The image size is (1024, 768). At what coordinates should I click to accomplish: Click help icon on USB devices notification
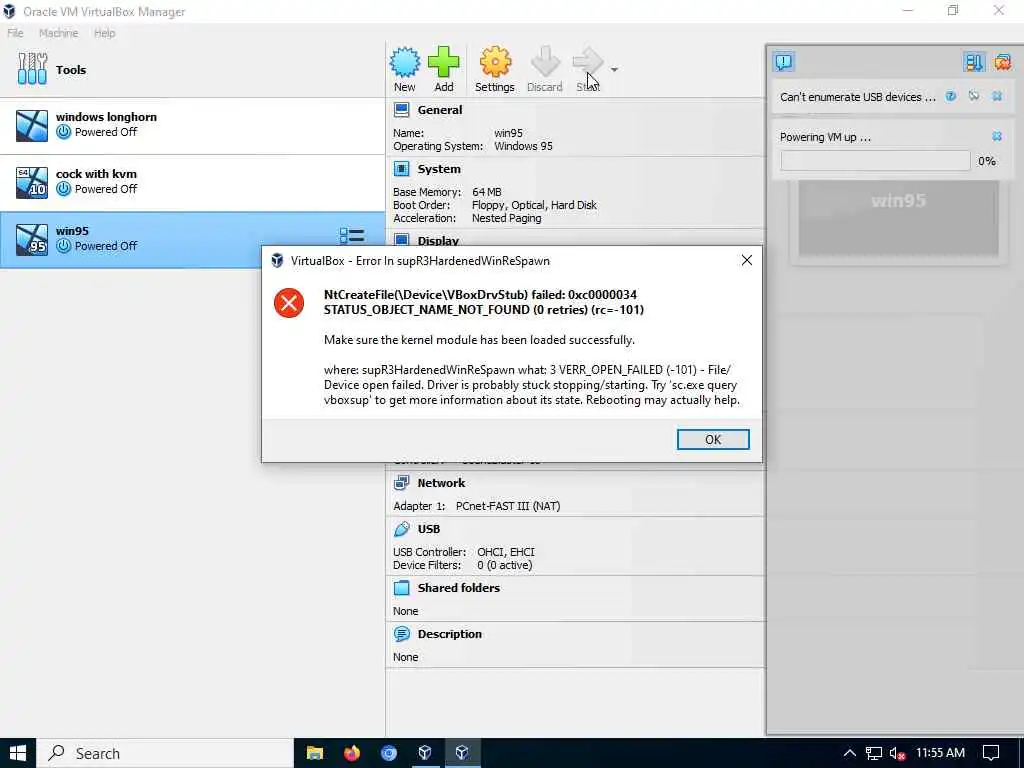tap(951, 97)
